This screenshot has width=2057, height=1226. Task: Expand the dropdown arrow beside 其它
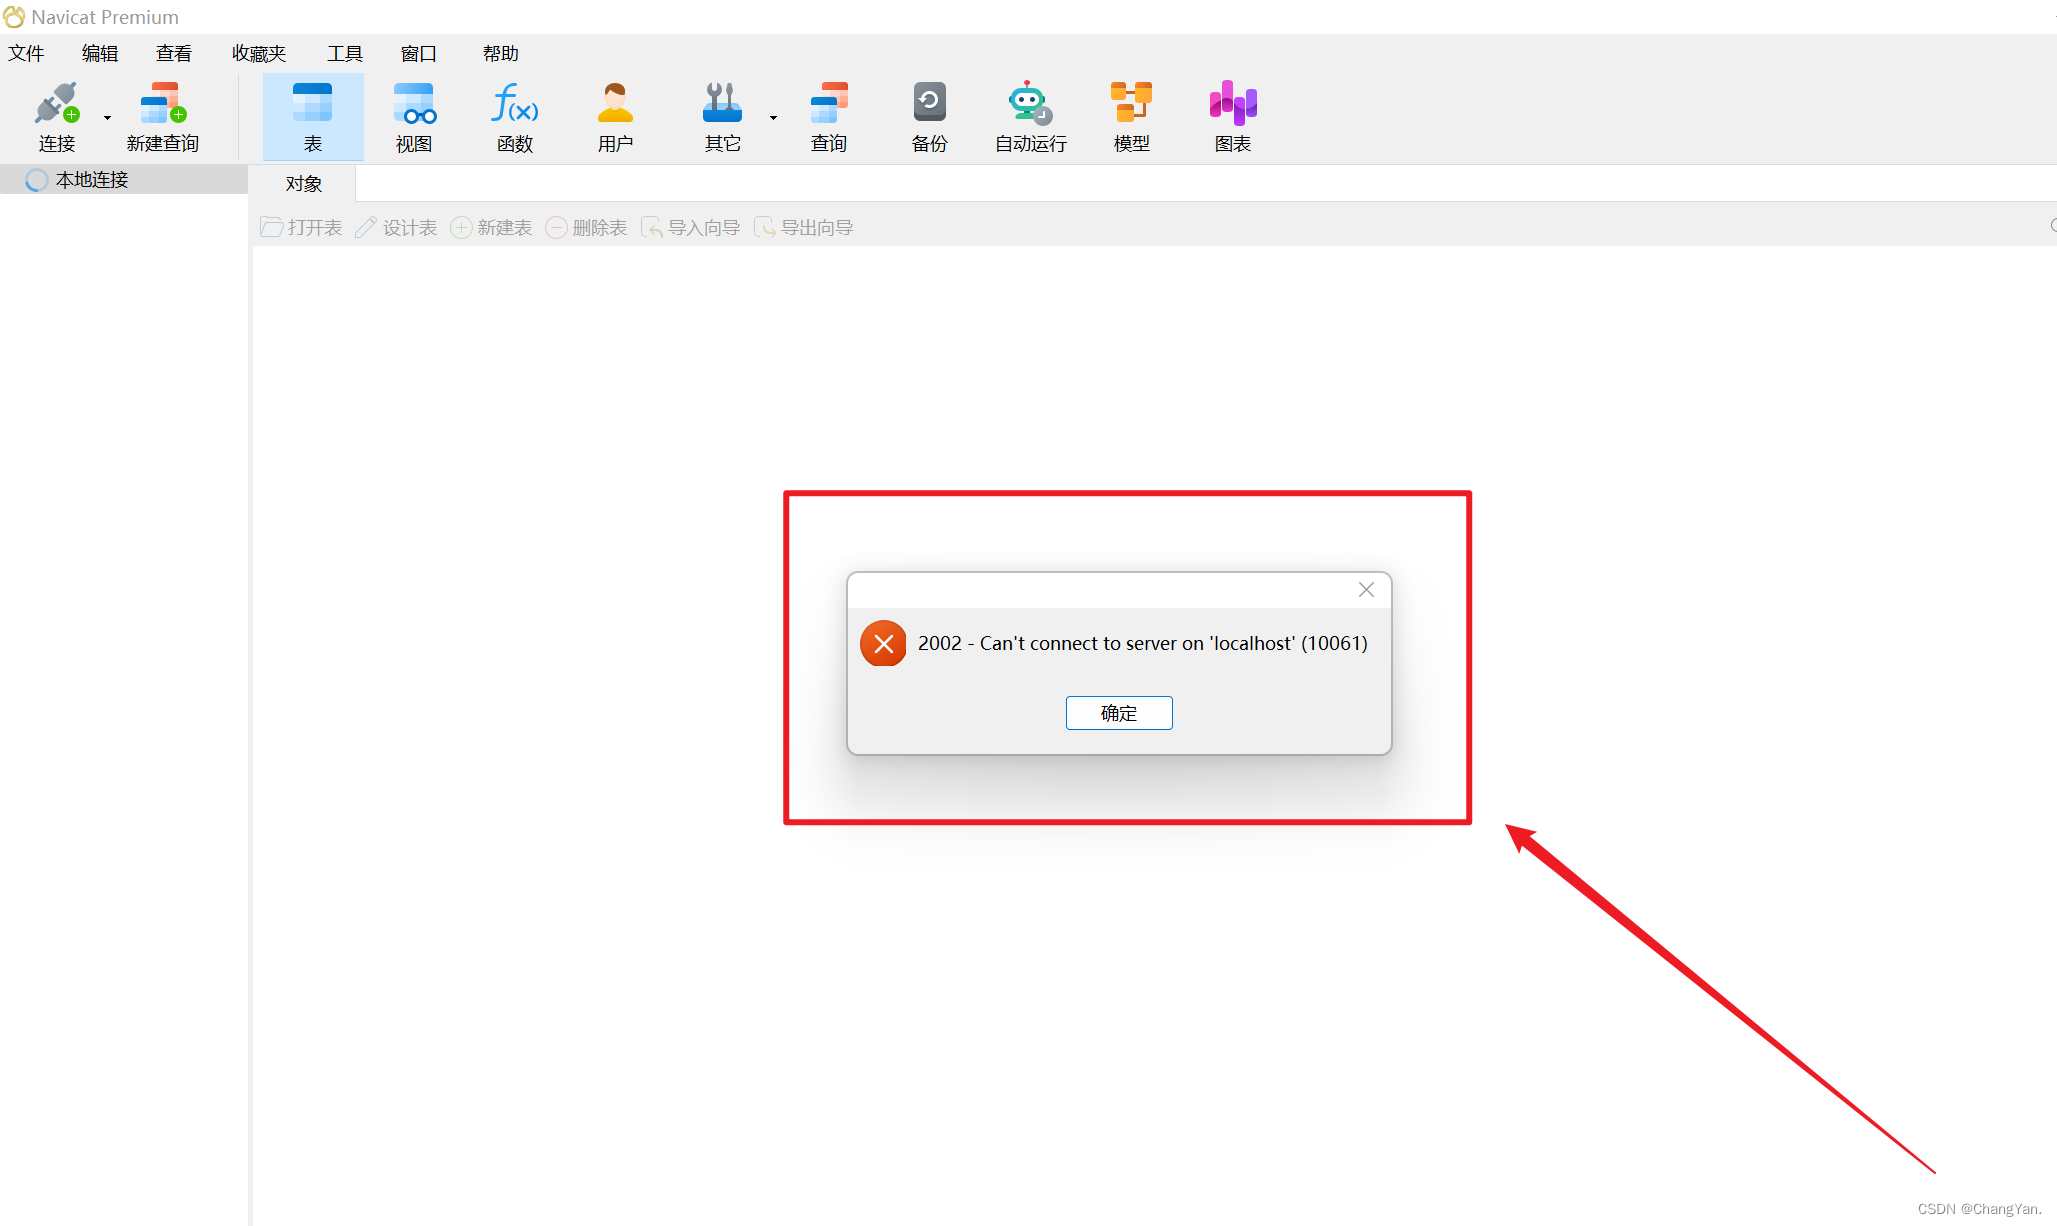pos(773,118)
